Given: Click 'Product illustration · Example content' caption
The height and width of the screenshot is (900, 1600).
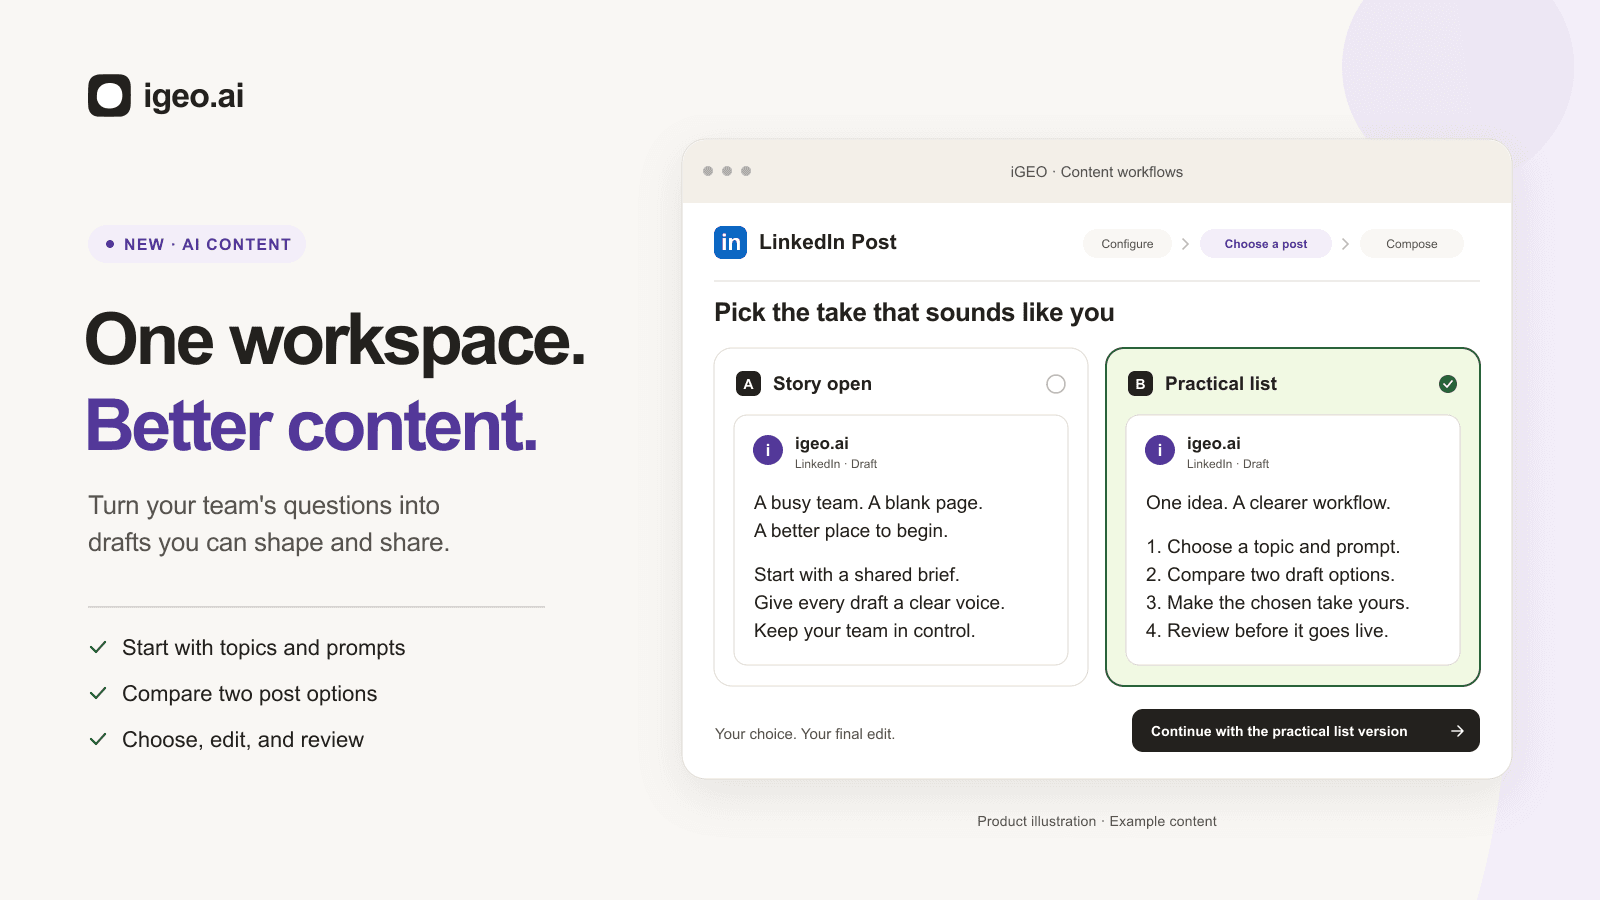Looking at the screenshot, I should [1097, 821].
